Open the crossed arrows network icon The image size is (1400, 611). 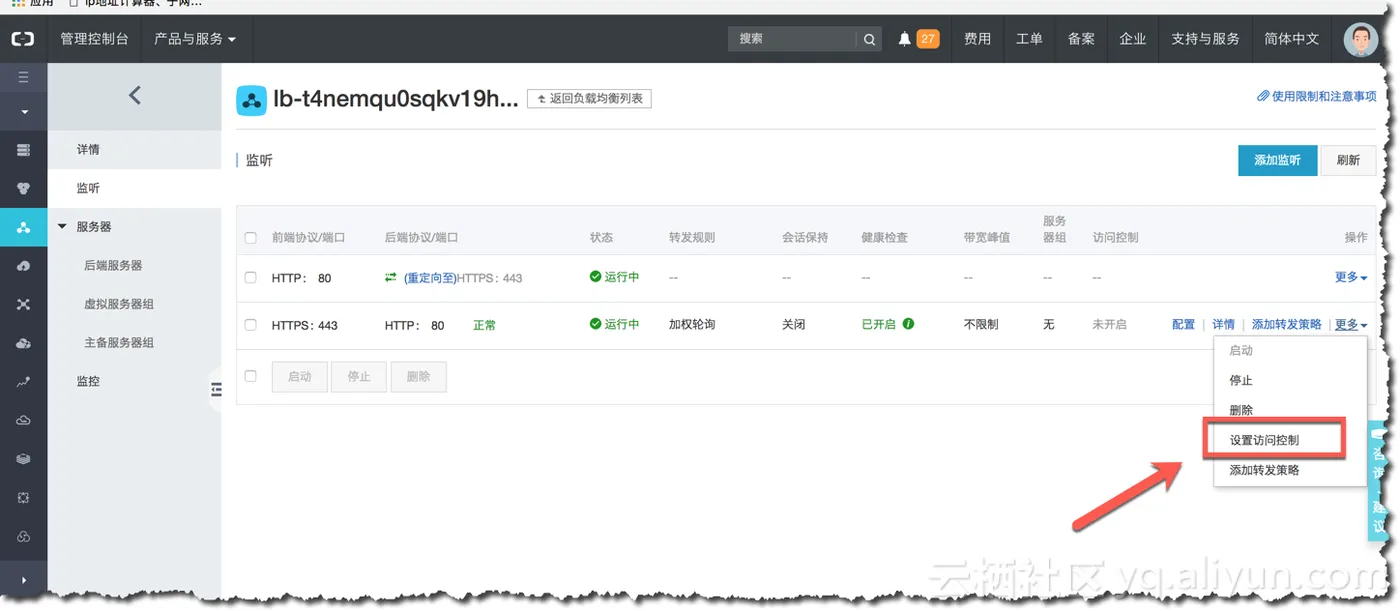[23, 304]
